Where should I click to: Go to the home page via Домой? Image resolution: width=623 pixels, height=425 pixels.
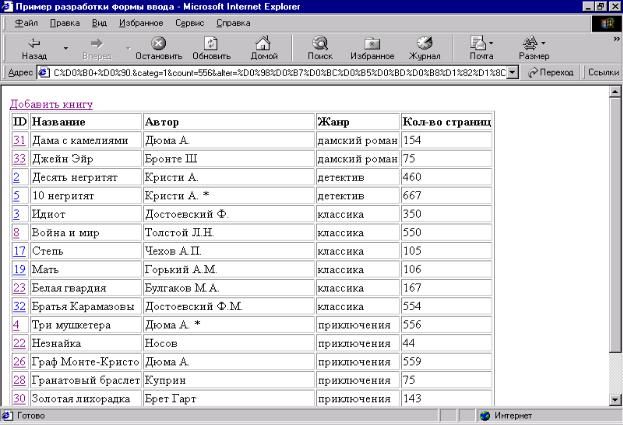coord(263,48)
